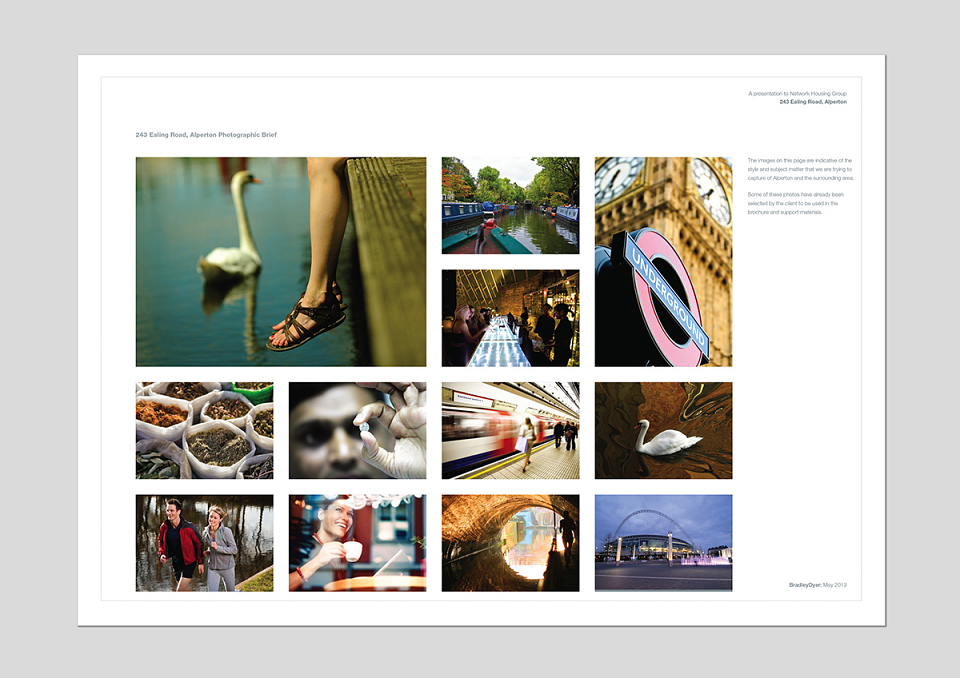Select the Underground sign Big Ben photo
The image size is (960, 678).
tap(664, 262)
